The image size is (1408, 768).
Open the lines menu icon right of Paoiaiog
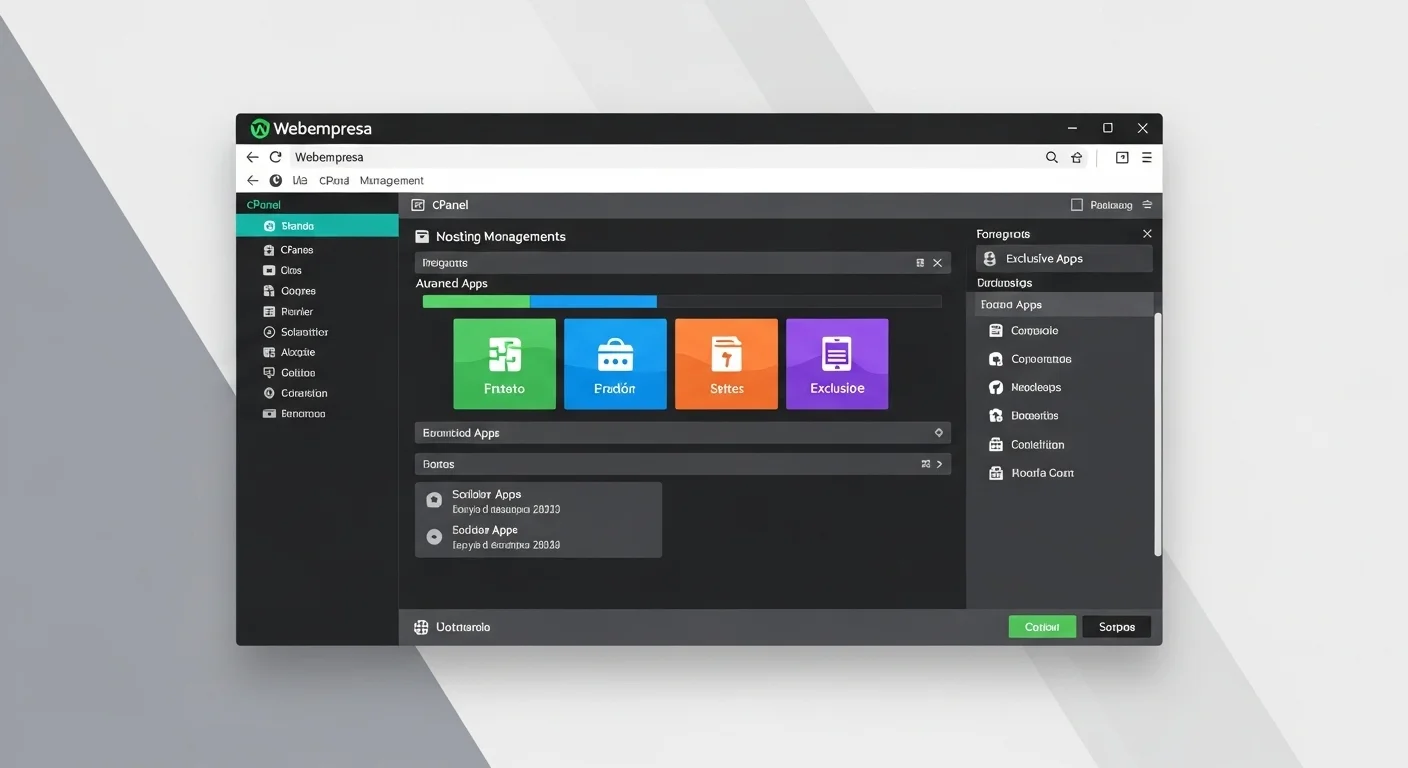[x=1147, y=204]
